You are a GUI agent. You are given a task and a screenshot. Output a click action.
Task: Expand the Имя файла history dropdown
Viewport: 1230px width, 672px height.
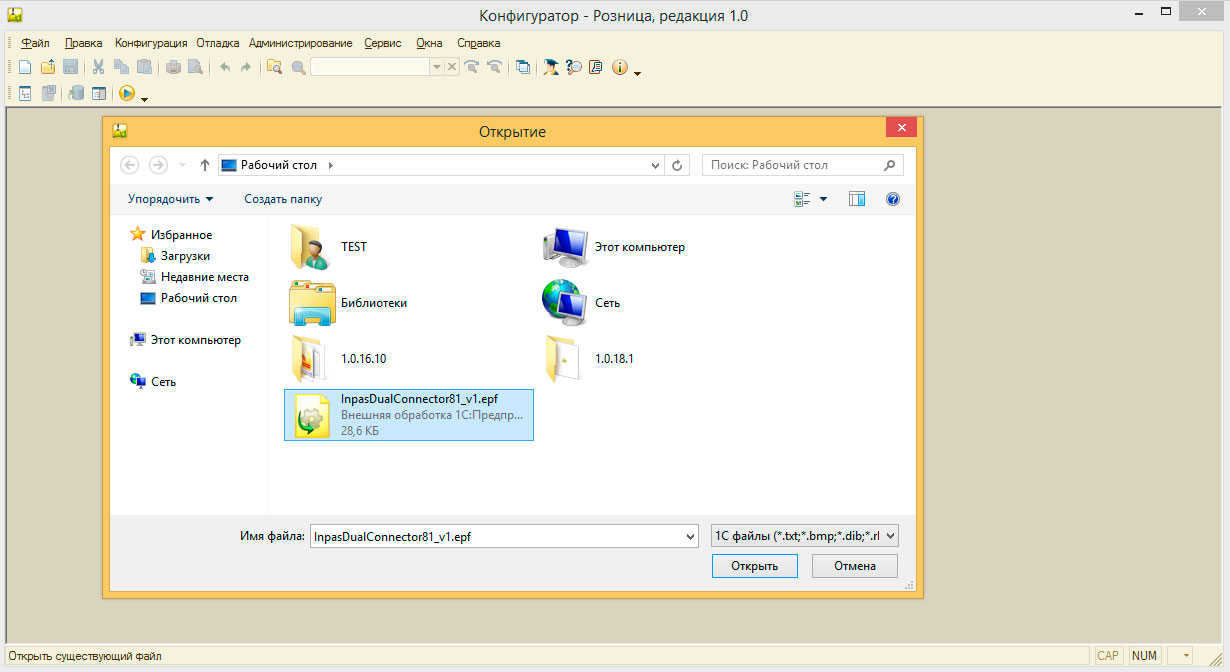coord(689,537)
